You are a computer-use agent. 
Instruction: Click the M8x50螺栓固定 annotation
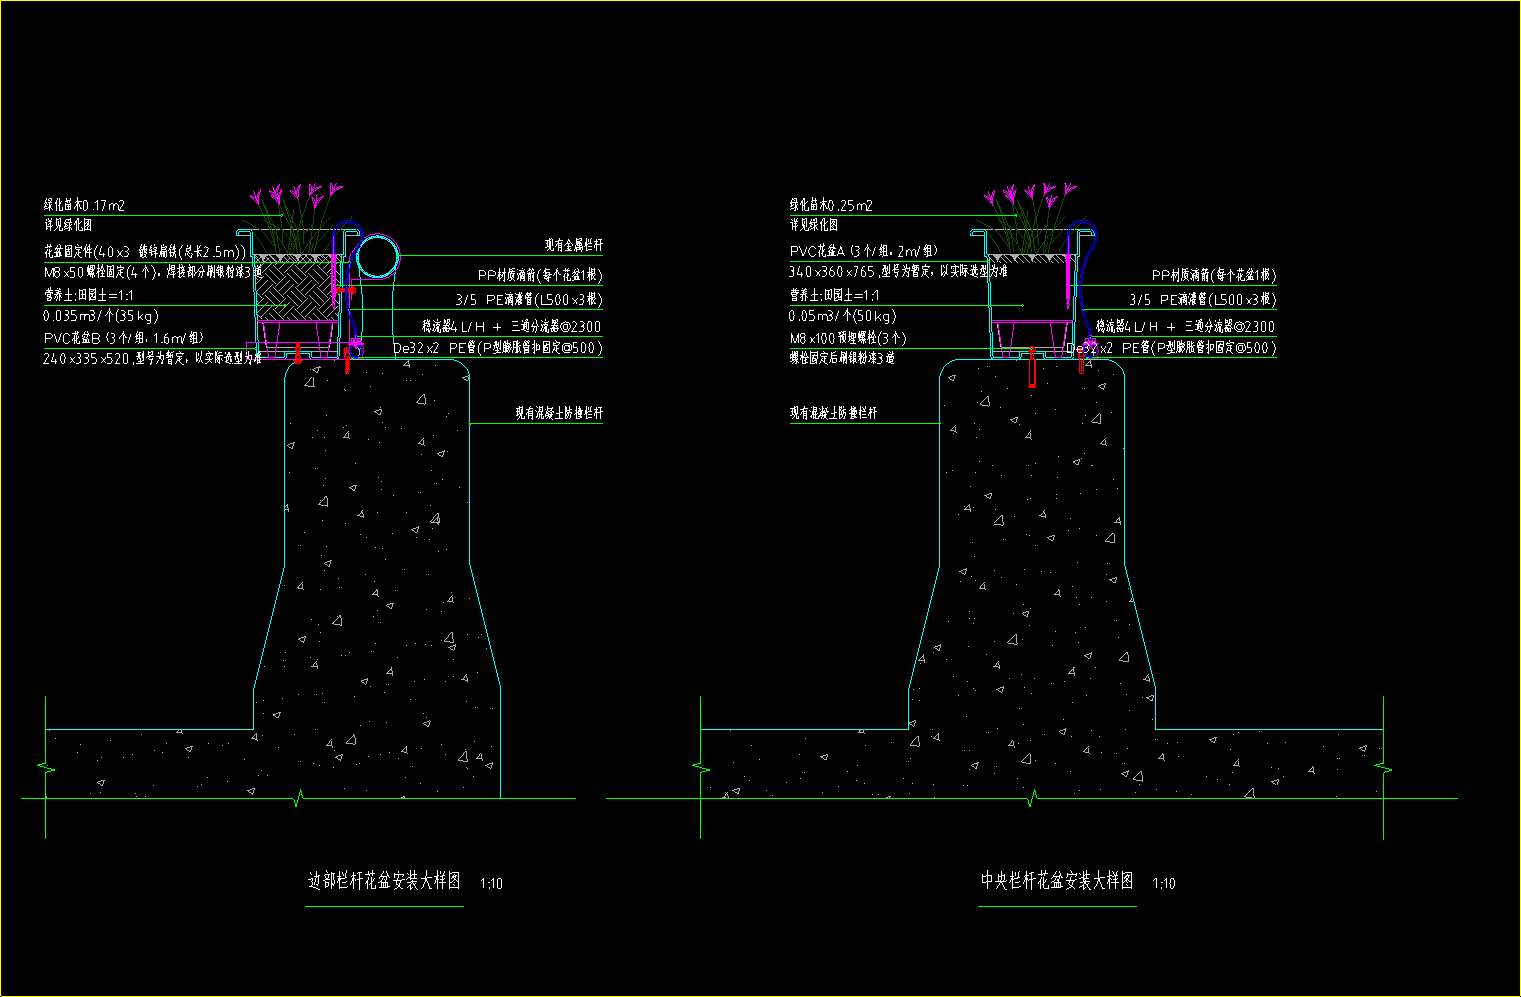click(x=152, y=271)
